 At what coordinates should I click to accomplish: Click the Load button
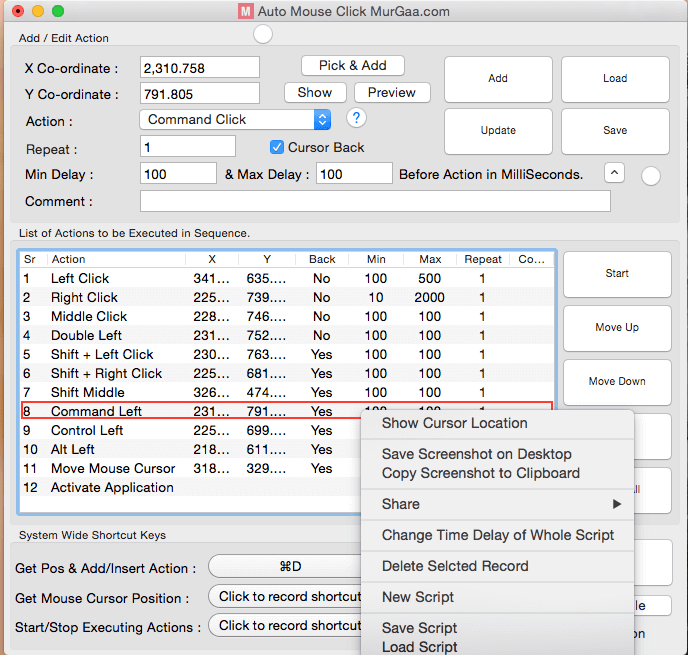[x=615, y=79]
